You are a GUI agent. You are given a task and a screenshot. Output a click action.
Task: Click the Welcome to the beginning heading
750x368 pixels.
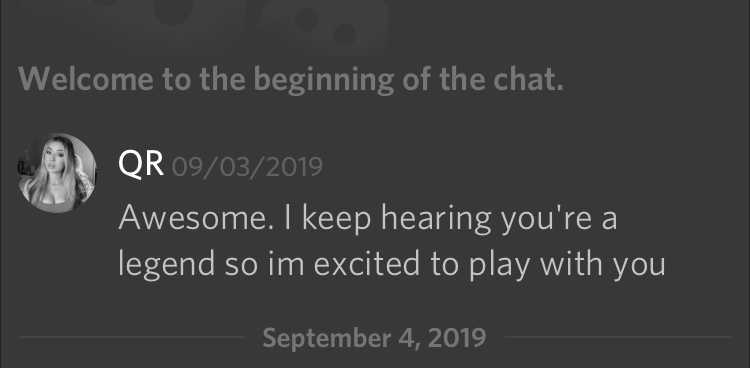(x=291, y=79)
